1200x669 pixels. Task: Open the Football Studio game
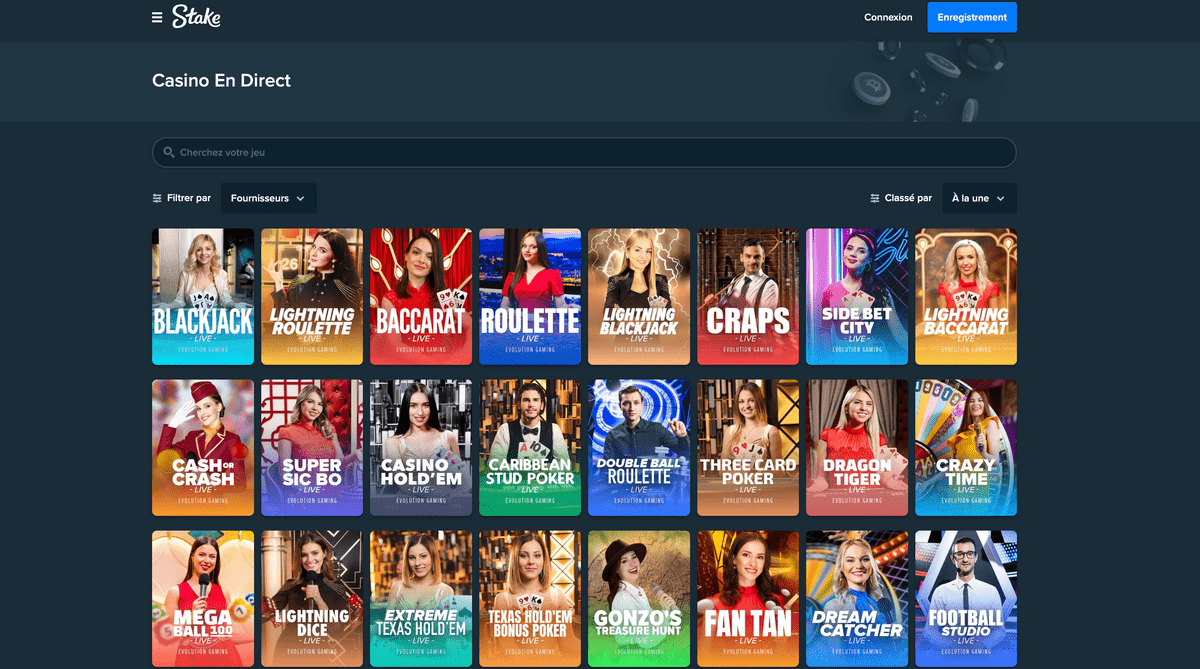click(966, 599)
